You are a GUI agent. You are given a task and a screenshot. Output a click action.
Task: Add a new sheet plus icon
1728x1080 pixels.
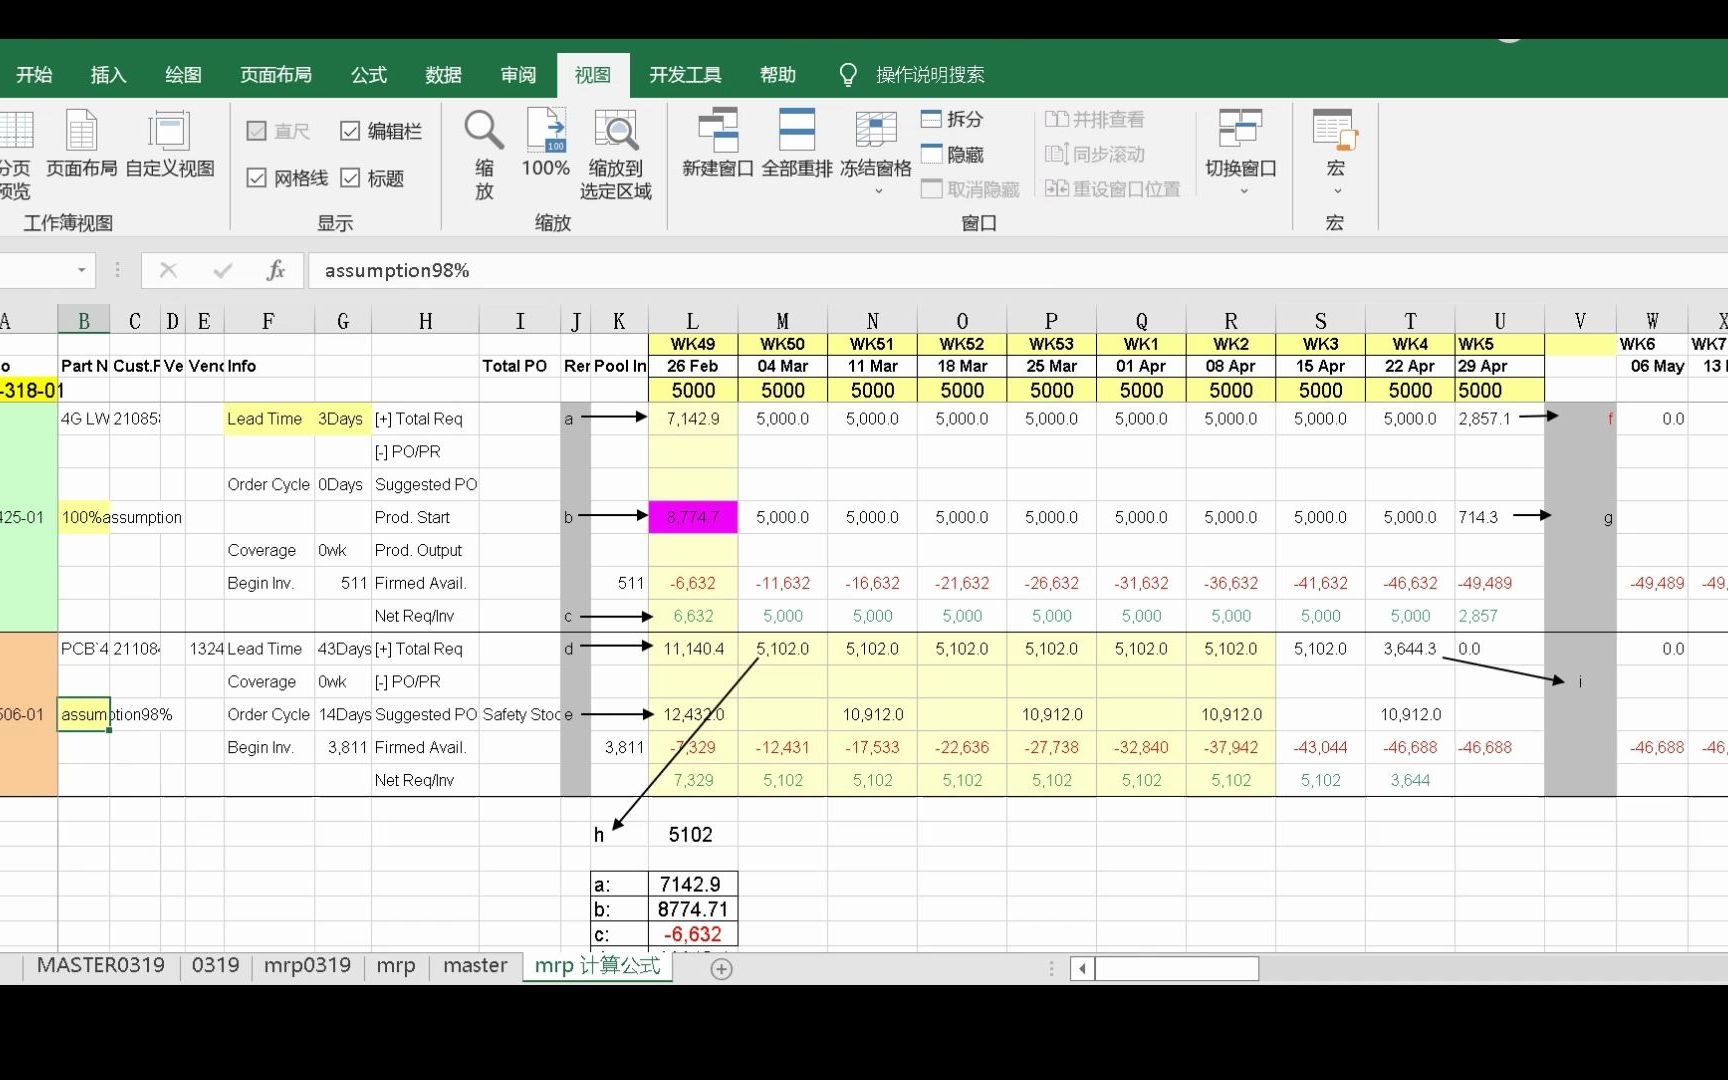[721, 968]
